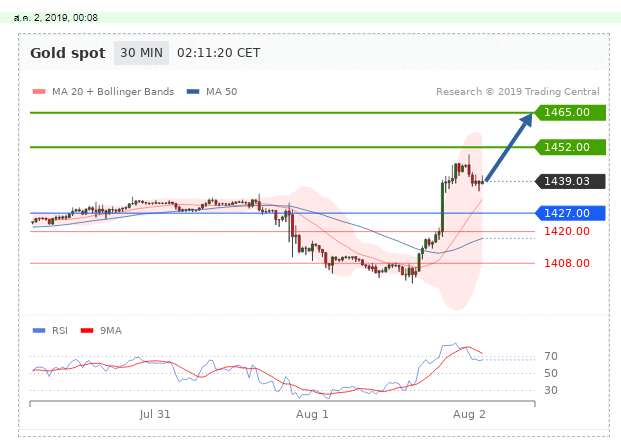Click the MA 20 + Bollinger Bands swatch
The height and width of the screenshot is (447, 621).
(39, 92)
